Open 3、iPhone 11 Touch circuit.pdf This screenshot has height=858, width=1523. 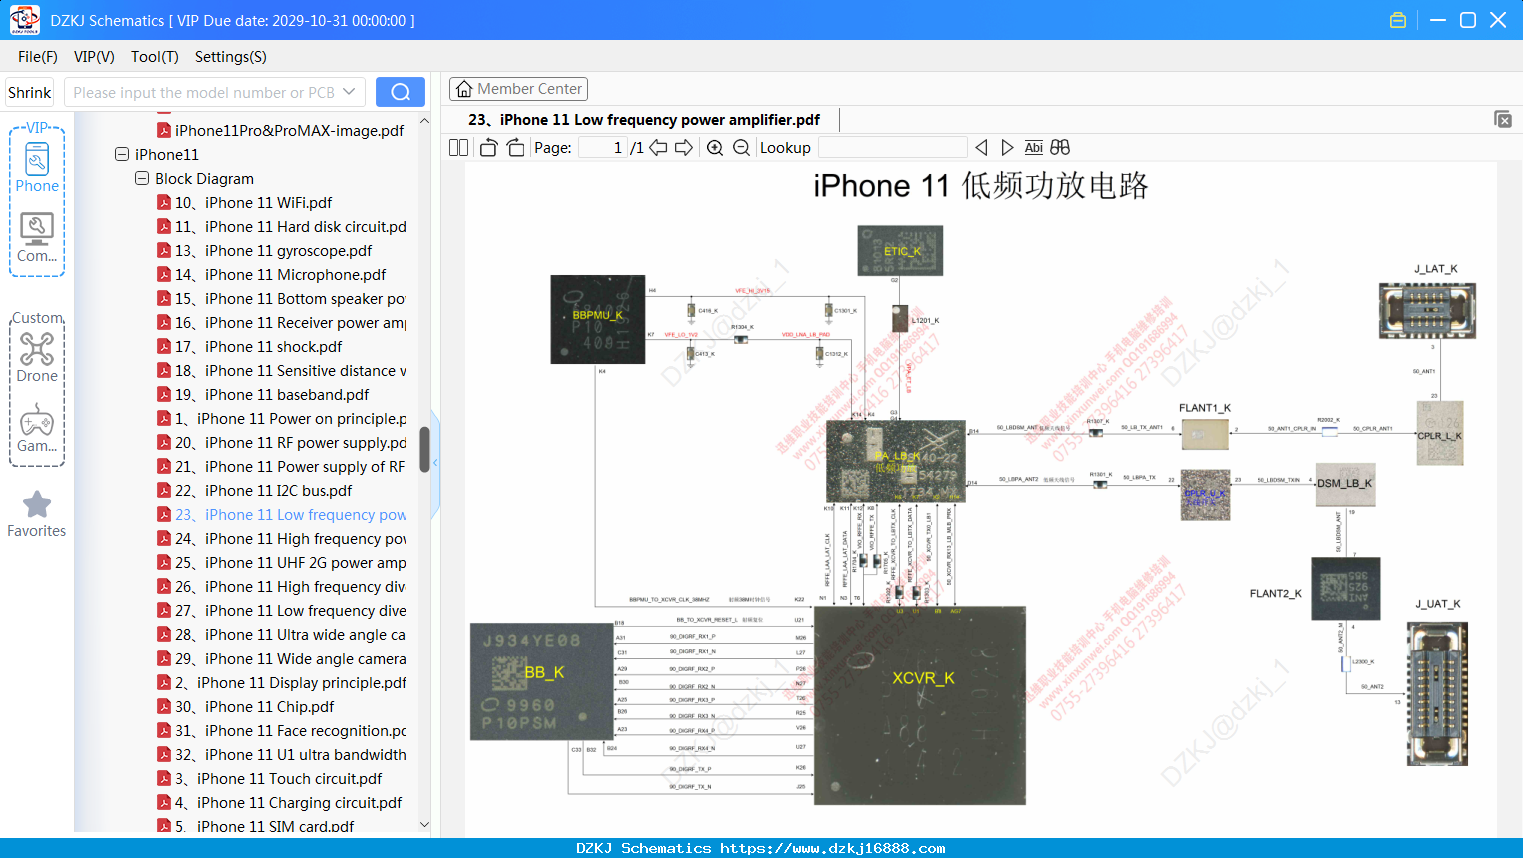pos(279,778)
